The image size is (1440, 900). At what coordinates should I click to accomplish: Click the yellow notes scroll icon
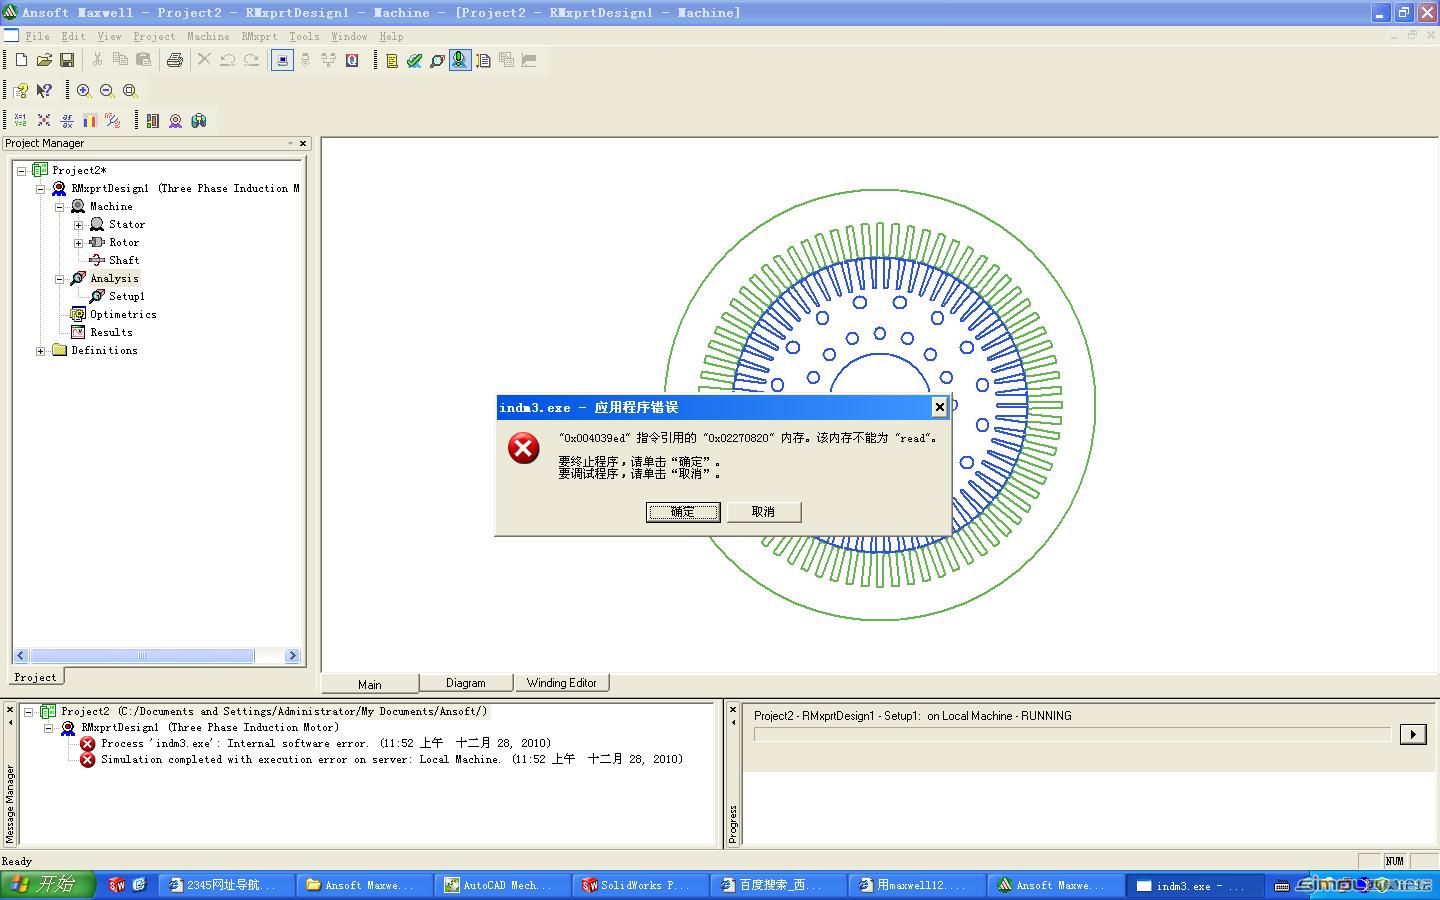pos(392,60)
